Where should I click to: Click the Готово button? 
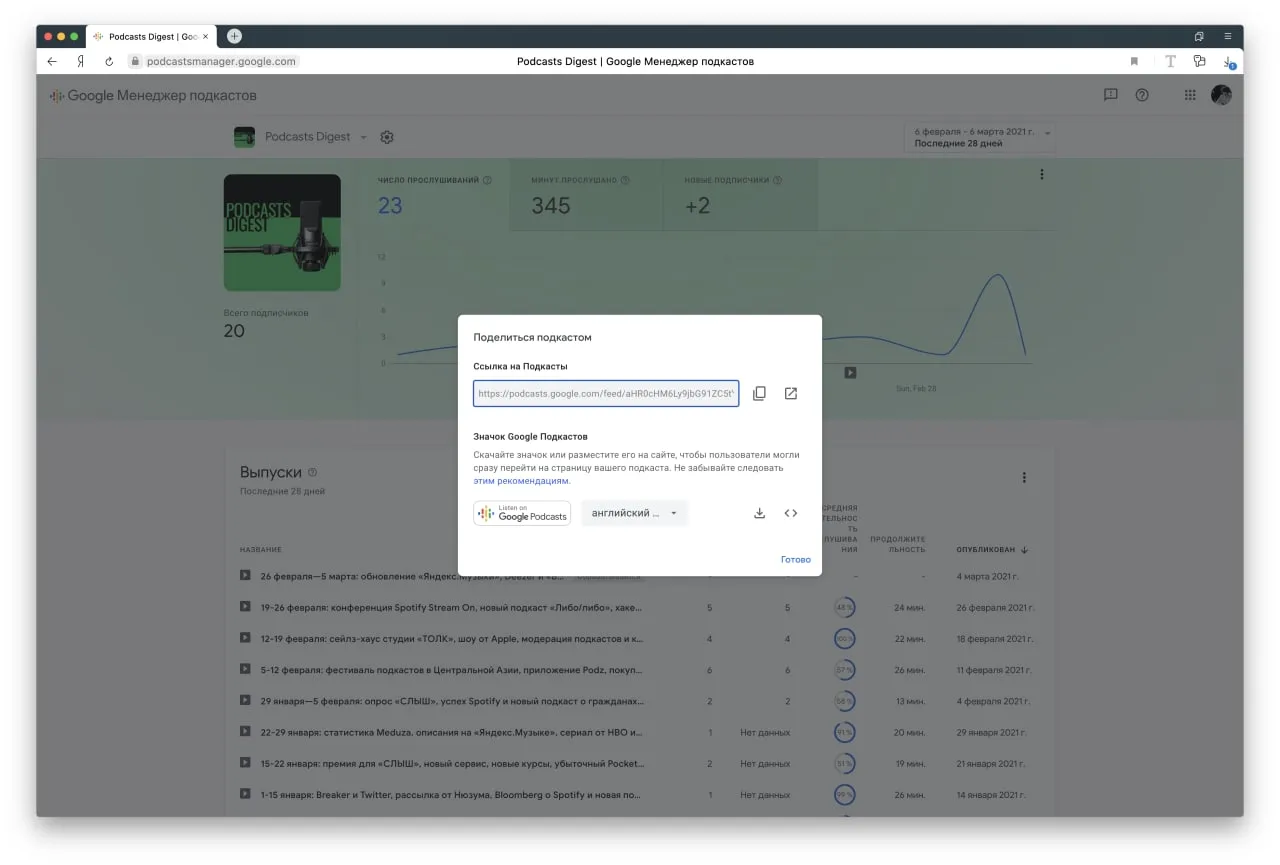click(796, 559)
